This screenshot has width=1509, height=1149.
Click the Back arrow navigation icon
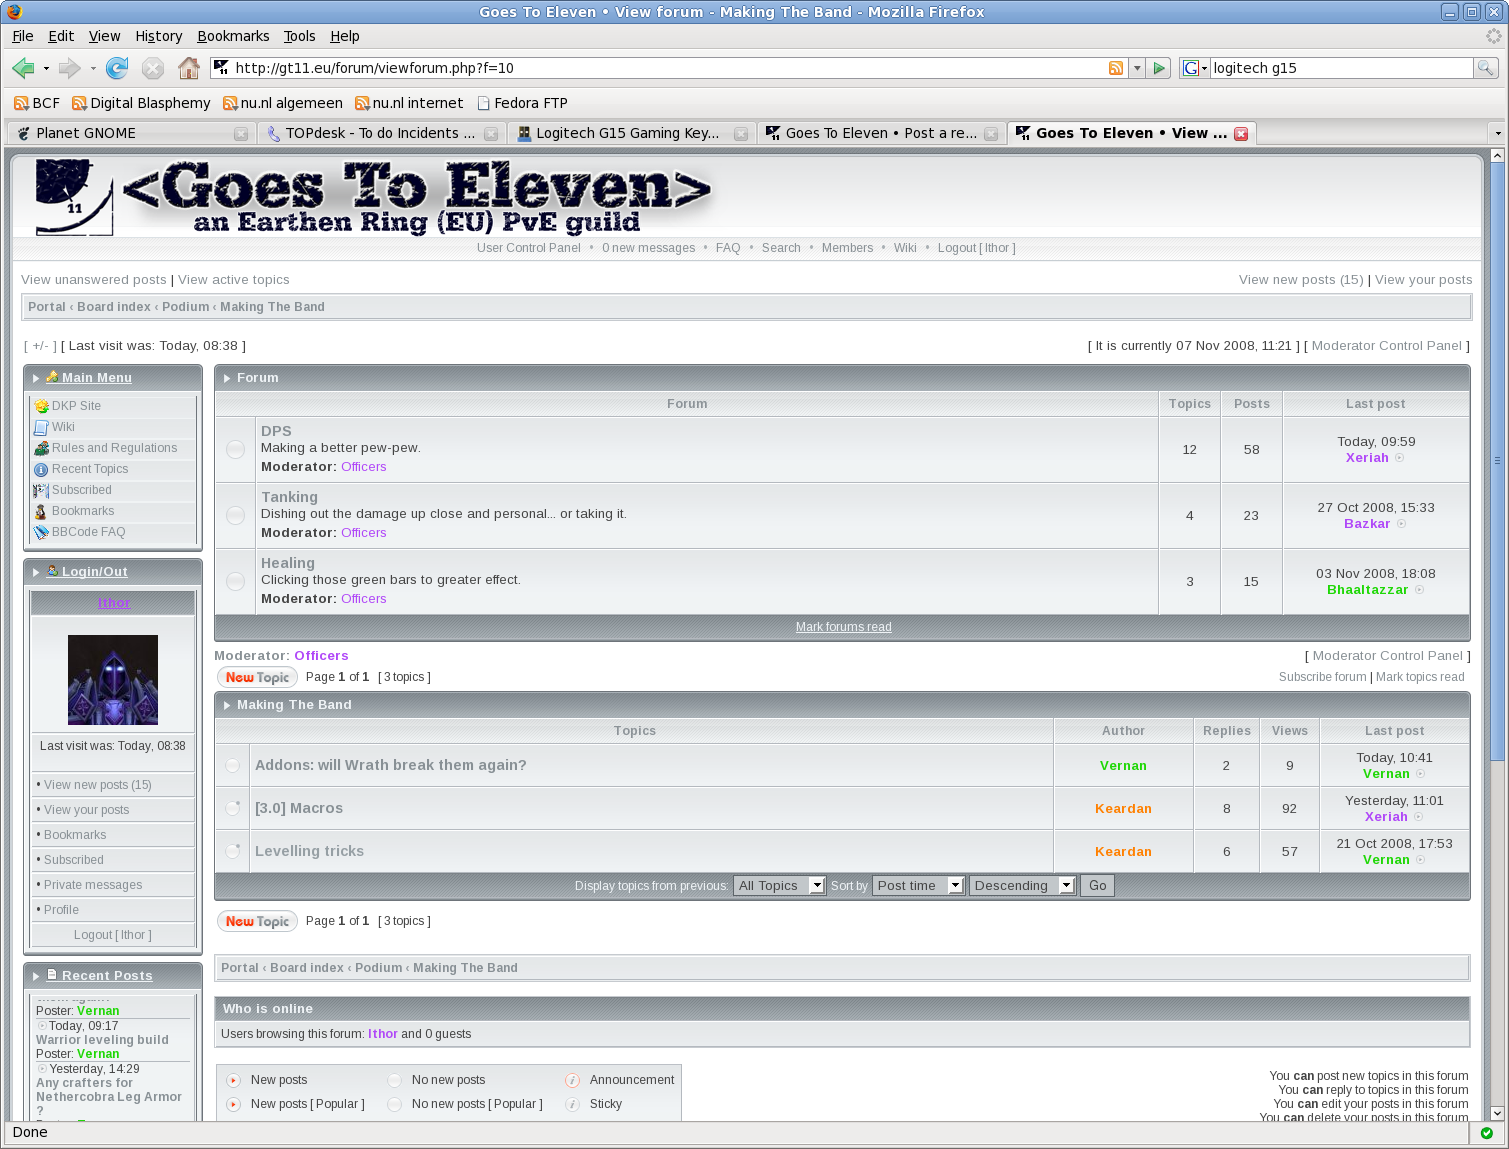point(23,68)
